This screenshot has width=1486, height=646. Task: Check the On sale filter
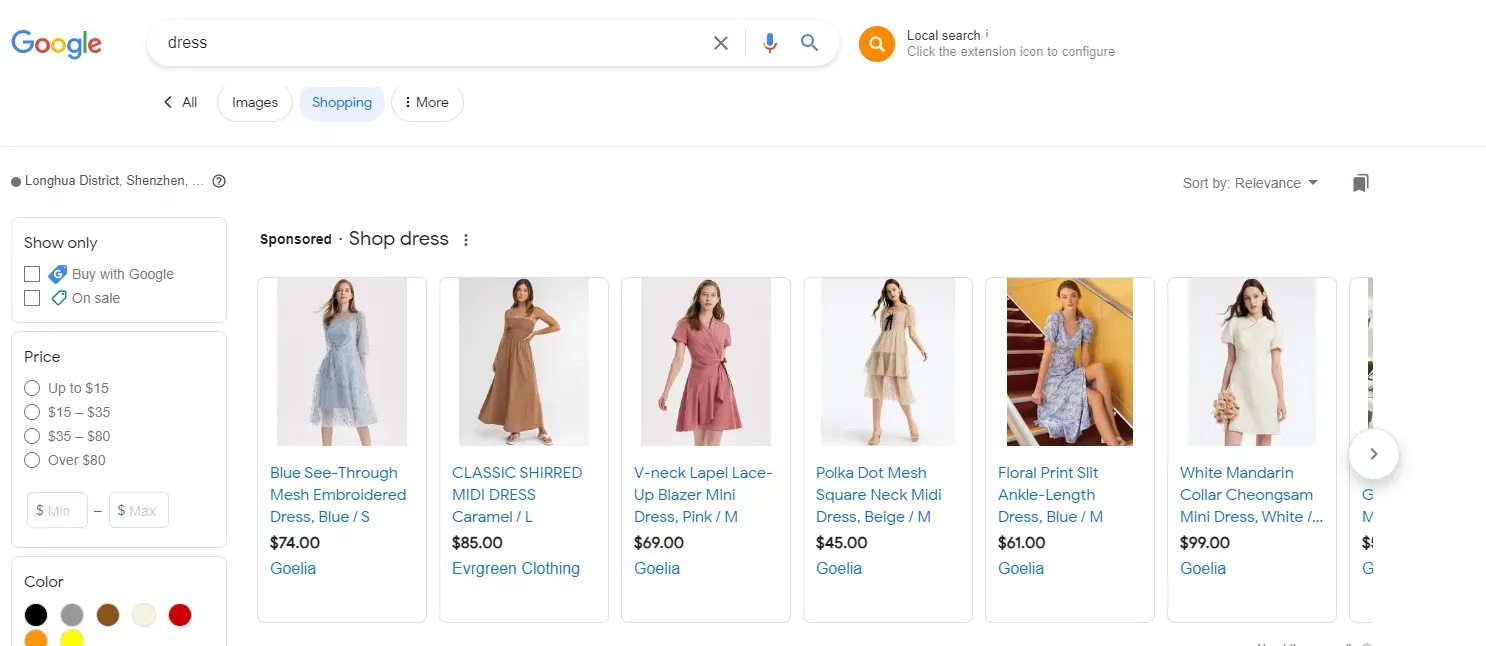(x=32, y=298)
